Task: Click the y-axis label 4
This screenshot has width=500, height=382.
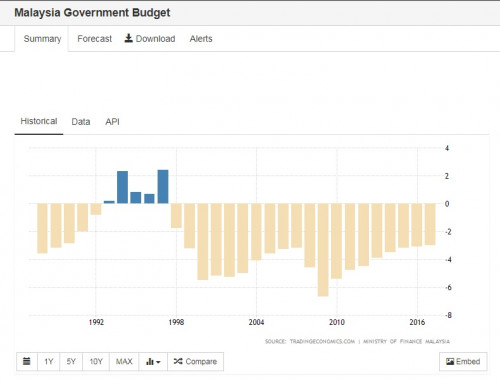Action: (447, 148)
